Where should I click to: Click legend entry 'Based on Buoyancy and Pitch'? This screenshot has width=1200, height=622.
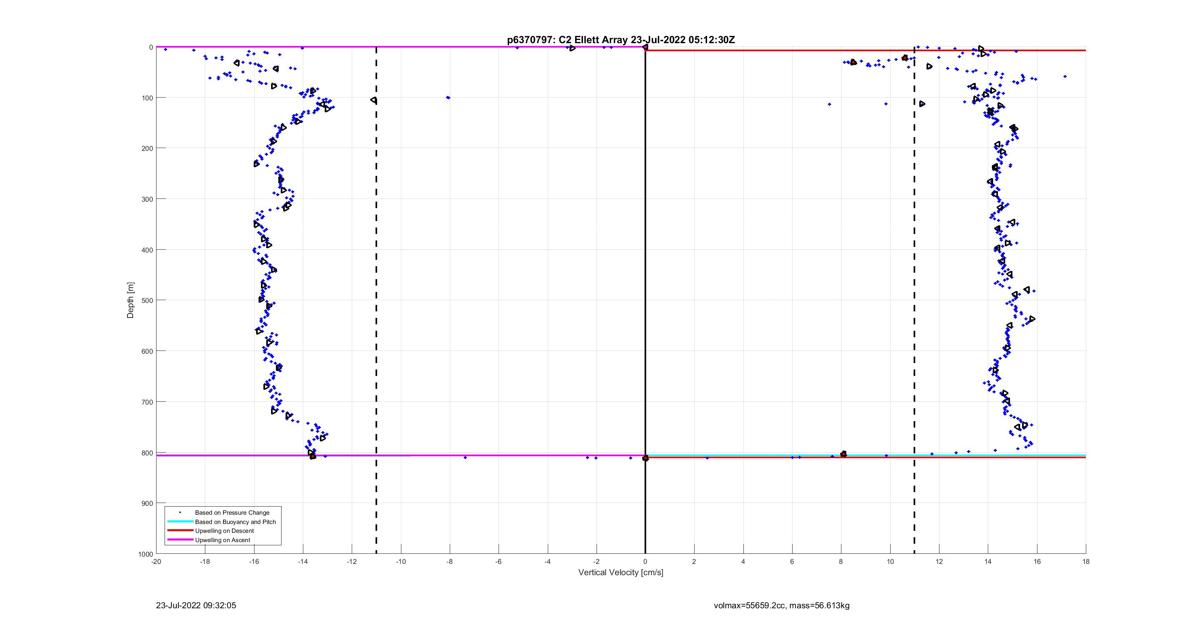pyautogui.click(x=235, y=521)
